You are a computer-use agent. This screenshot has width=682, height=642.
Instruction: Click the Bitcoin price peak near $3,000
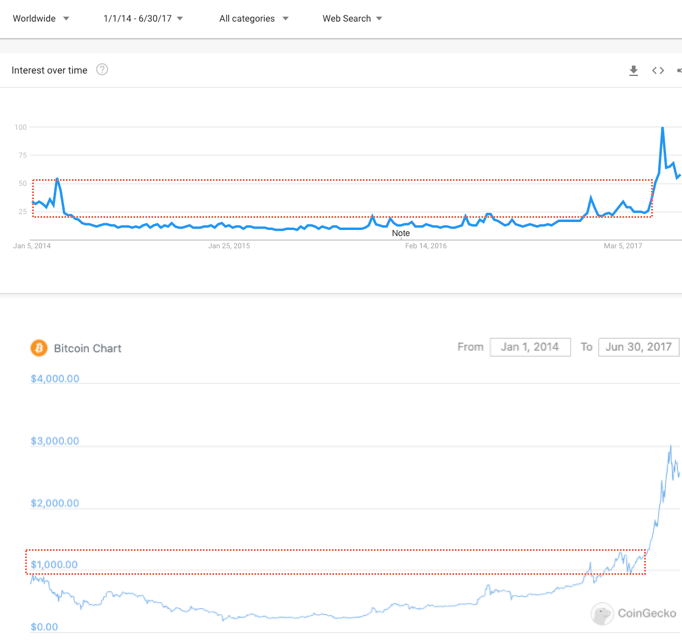pos(671,447)
